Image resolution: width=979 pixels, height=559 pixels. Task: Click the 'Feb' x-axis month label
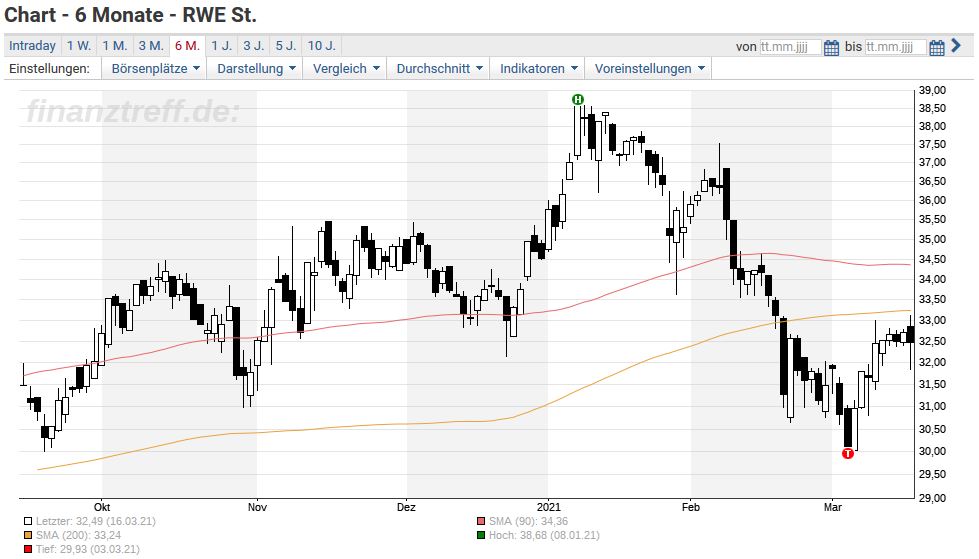pyautogui.click(x=691, y=507)
